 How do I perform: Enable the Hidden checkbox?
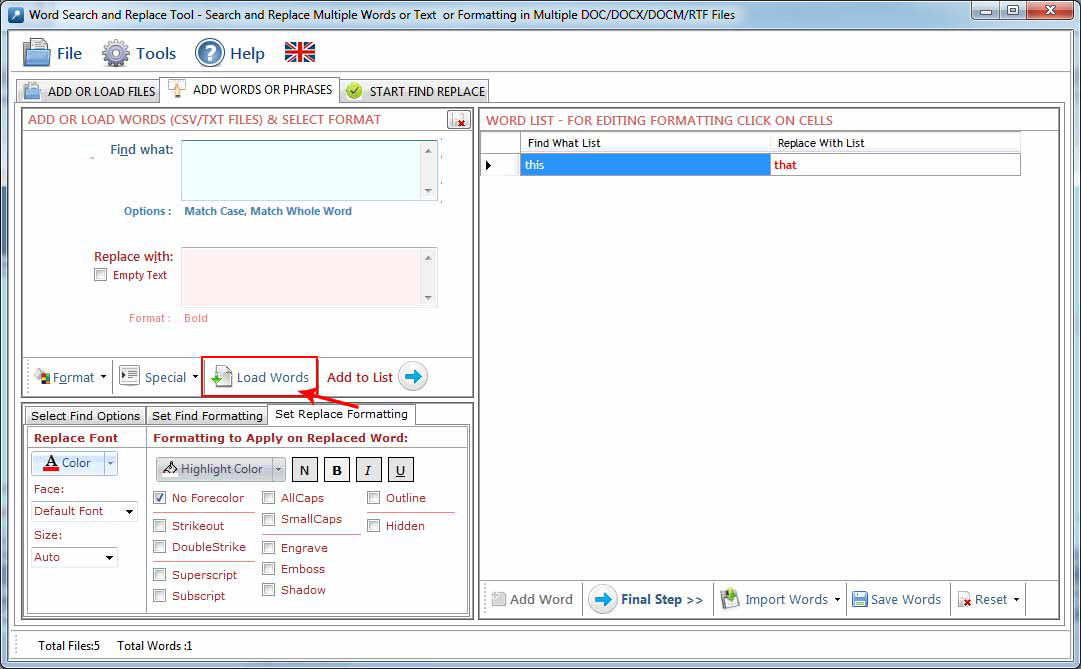click(x=374, y=526)
